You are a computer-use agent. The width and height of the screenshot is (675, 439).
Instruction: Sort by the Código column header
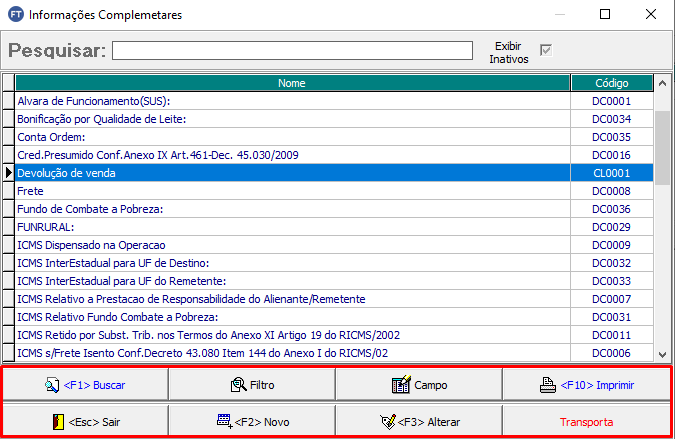pos(612,83)
